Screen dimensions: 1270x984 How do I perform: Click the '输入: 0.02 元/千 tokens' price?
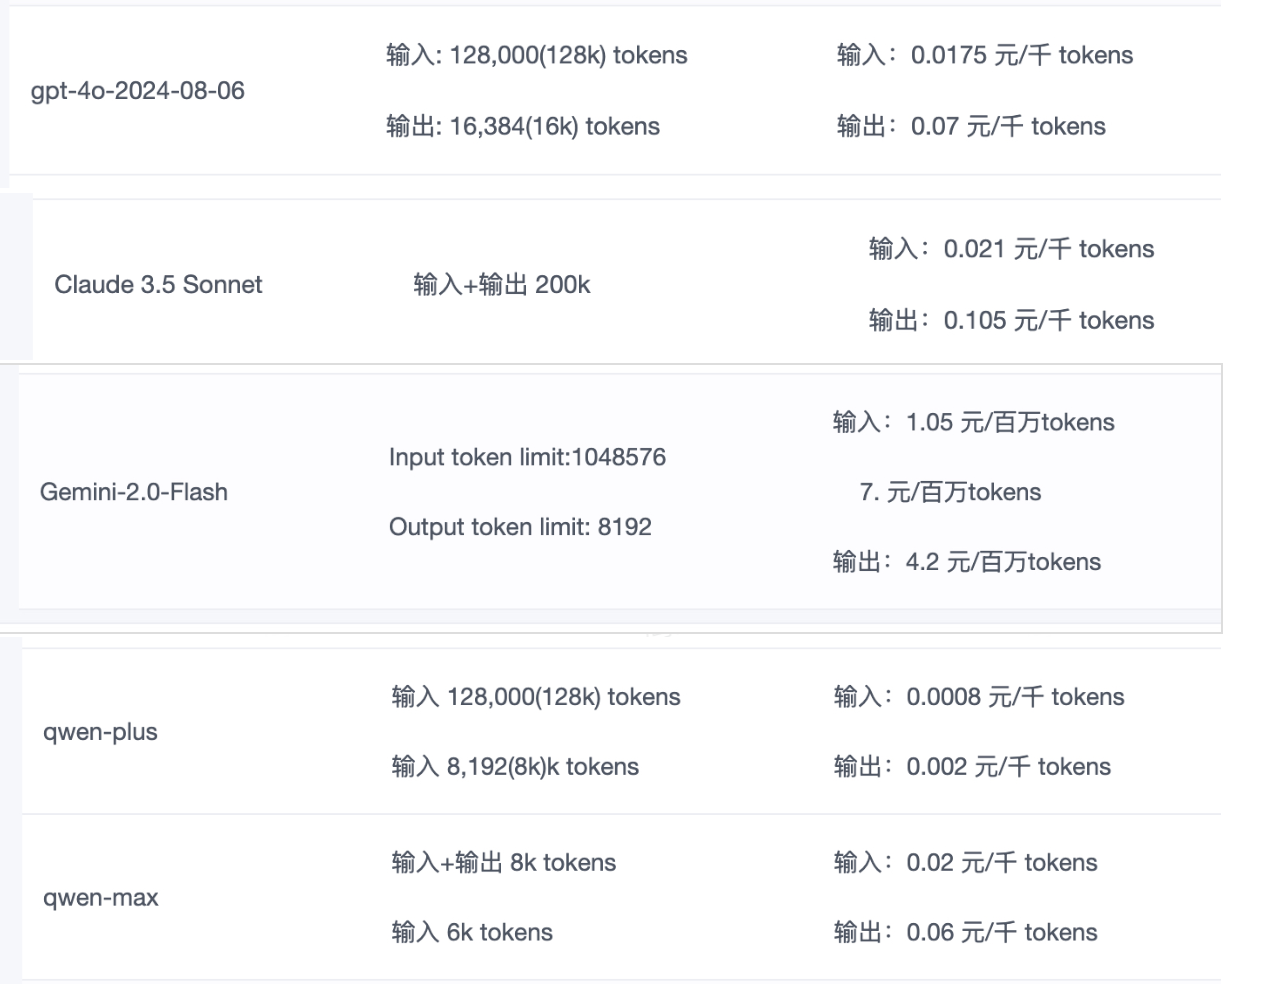click(965, 863)
